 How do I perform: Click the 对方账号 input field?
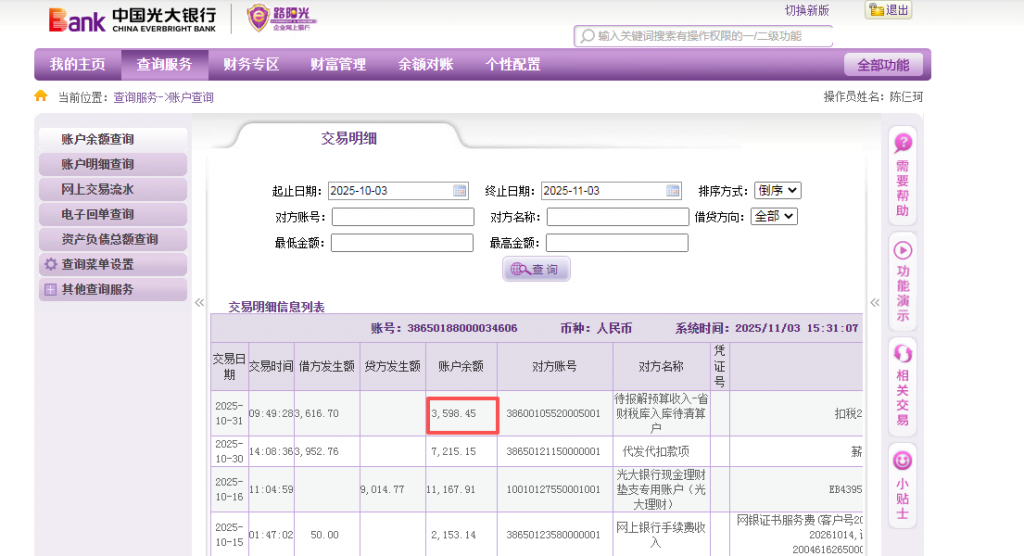[x=403, y=217]
